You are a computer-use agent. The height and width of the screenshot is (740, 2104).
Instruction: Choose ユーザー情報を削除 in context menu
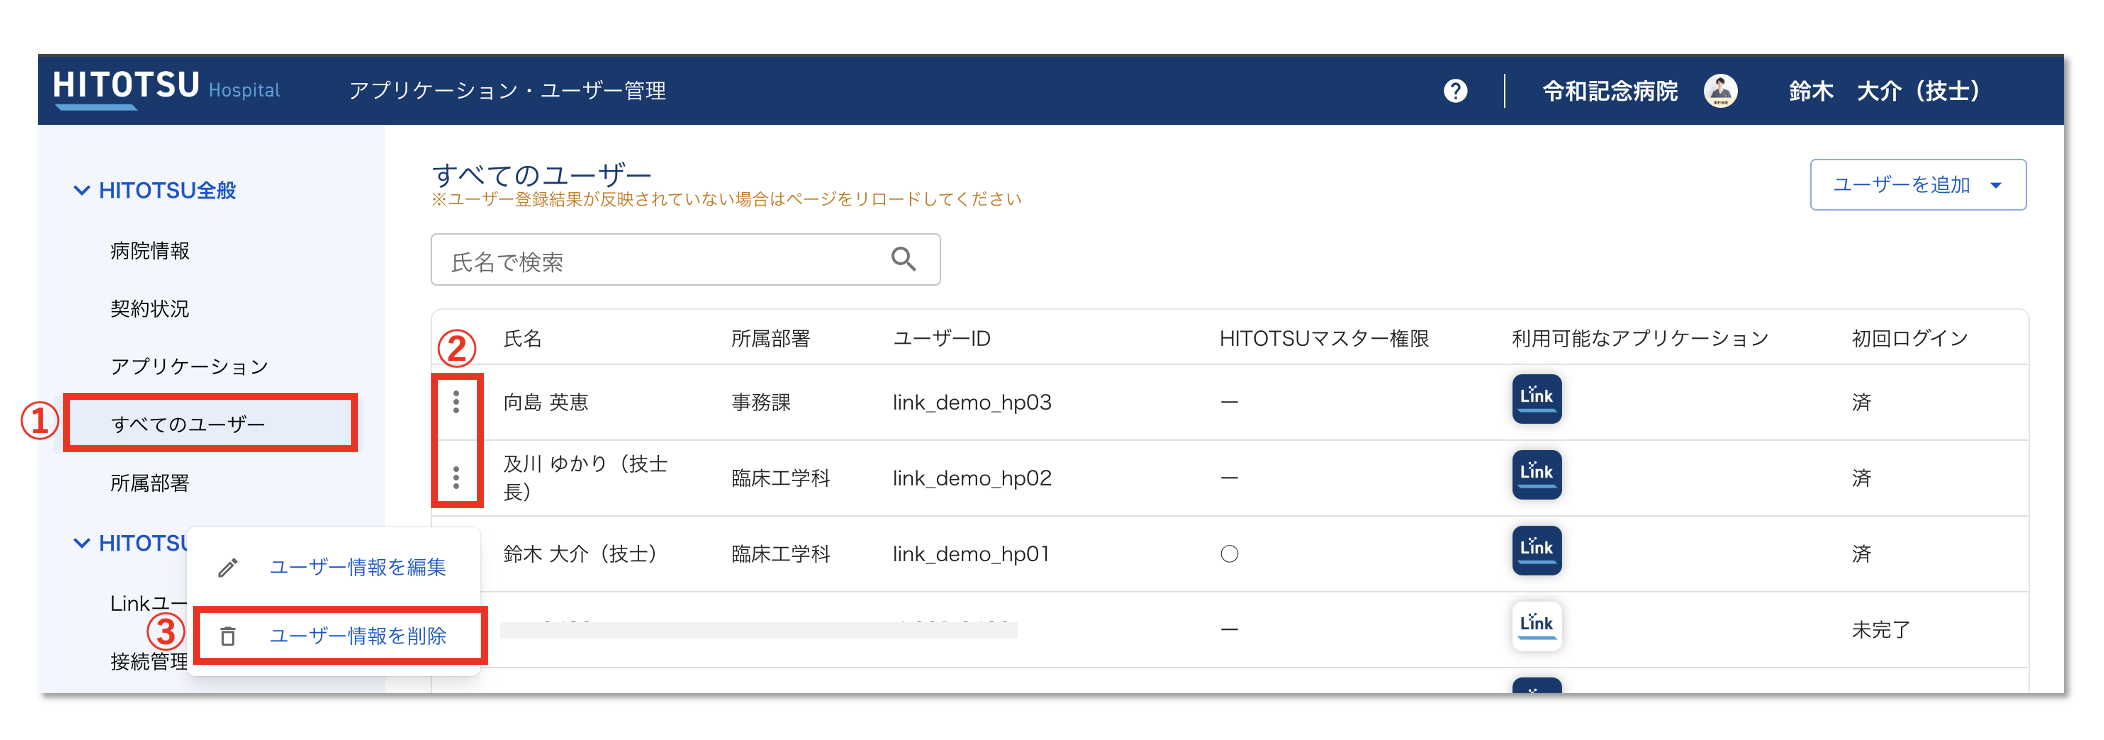pyautogui.click(x=357, y=636)
